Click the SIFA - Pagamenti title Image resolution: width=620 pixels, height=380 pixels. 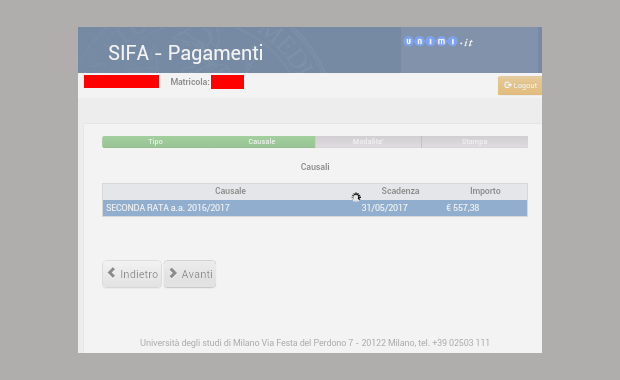(x=185, y=53)
